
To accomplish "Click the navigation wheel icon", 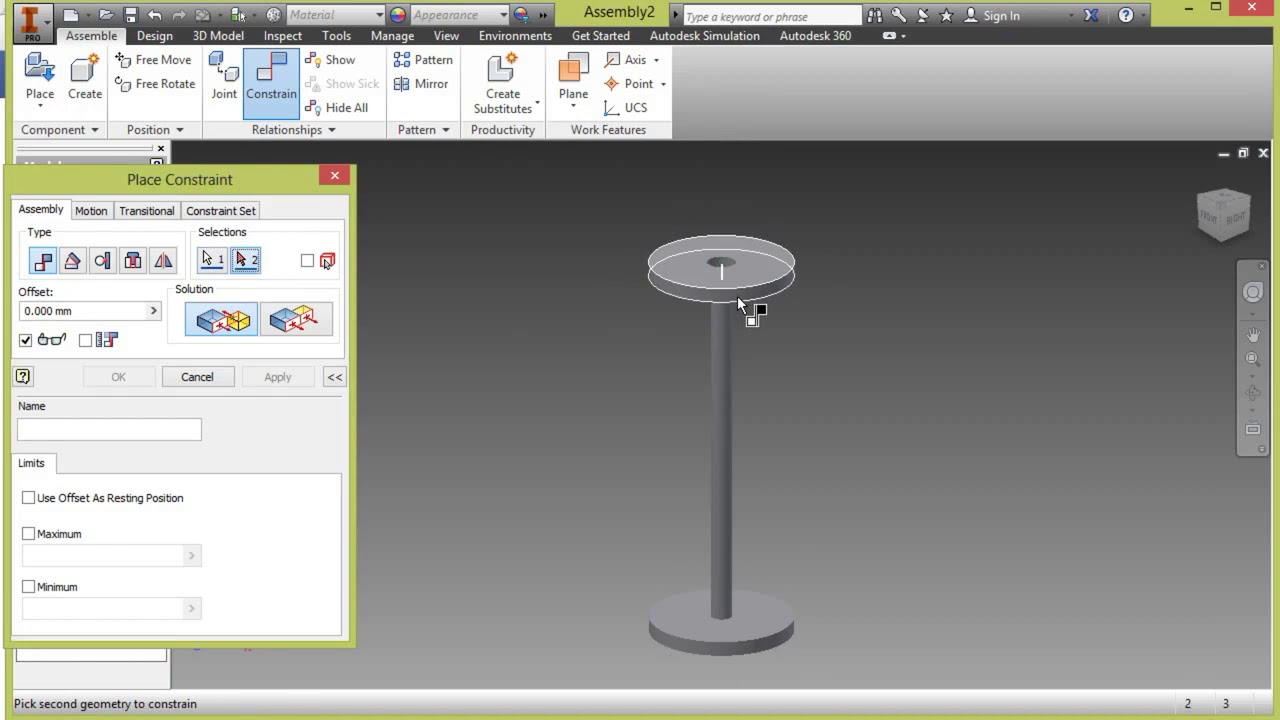I will pyautogui.click(x=1253, y=292).
